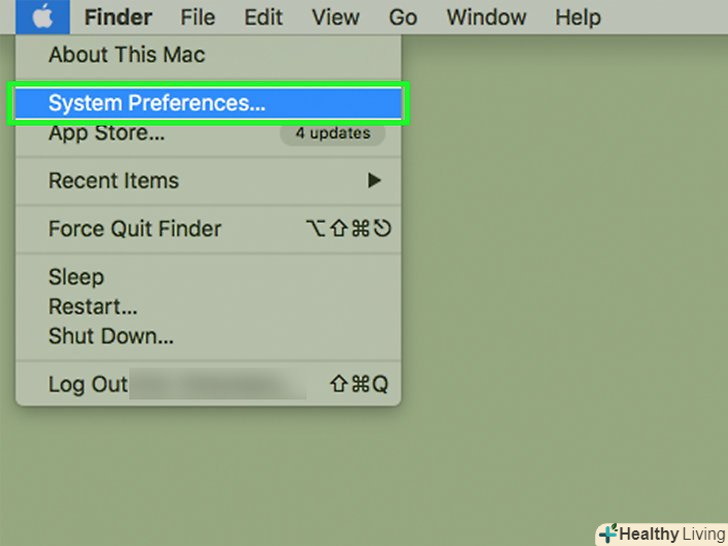728x546 pixels.
Task: Open the Go menu
Action: point(402,17)
